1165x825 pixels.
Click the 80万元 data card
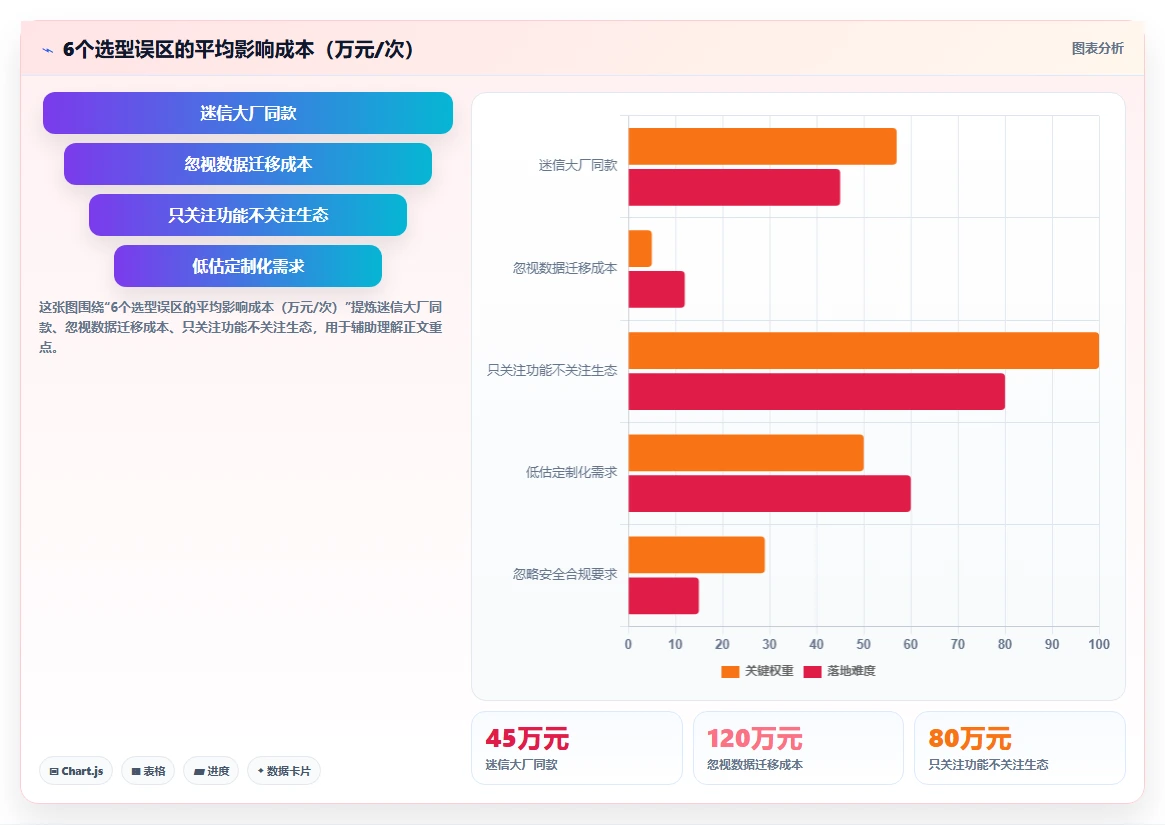[1019, 748]
